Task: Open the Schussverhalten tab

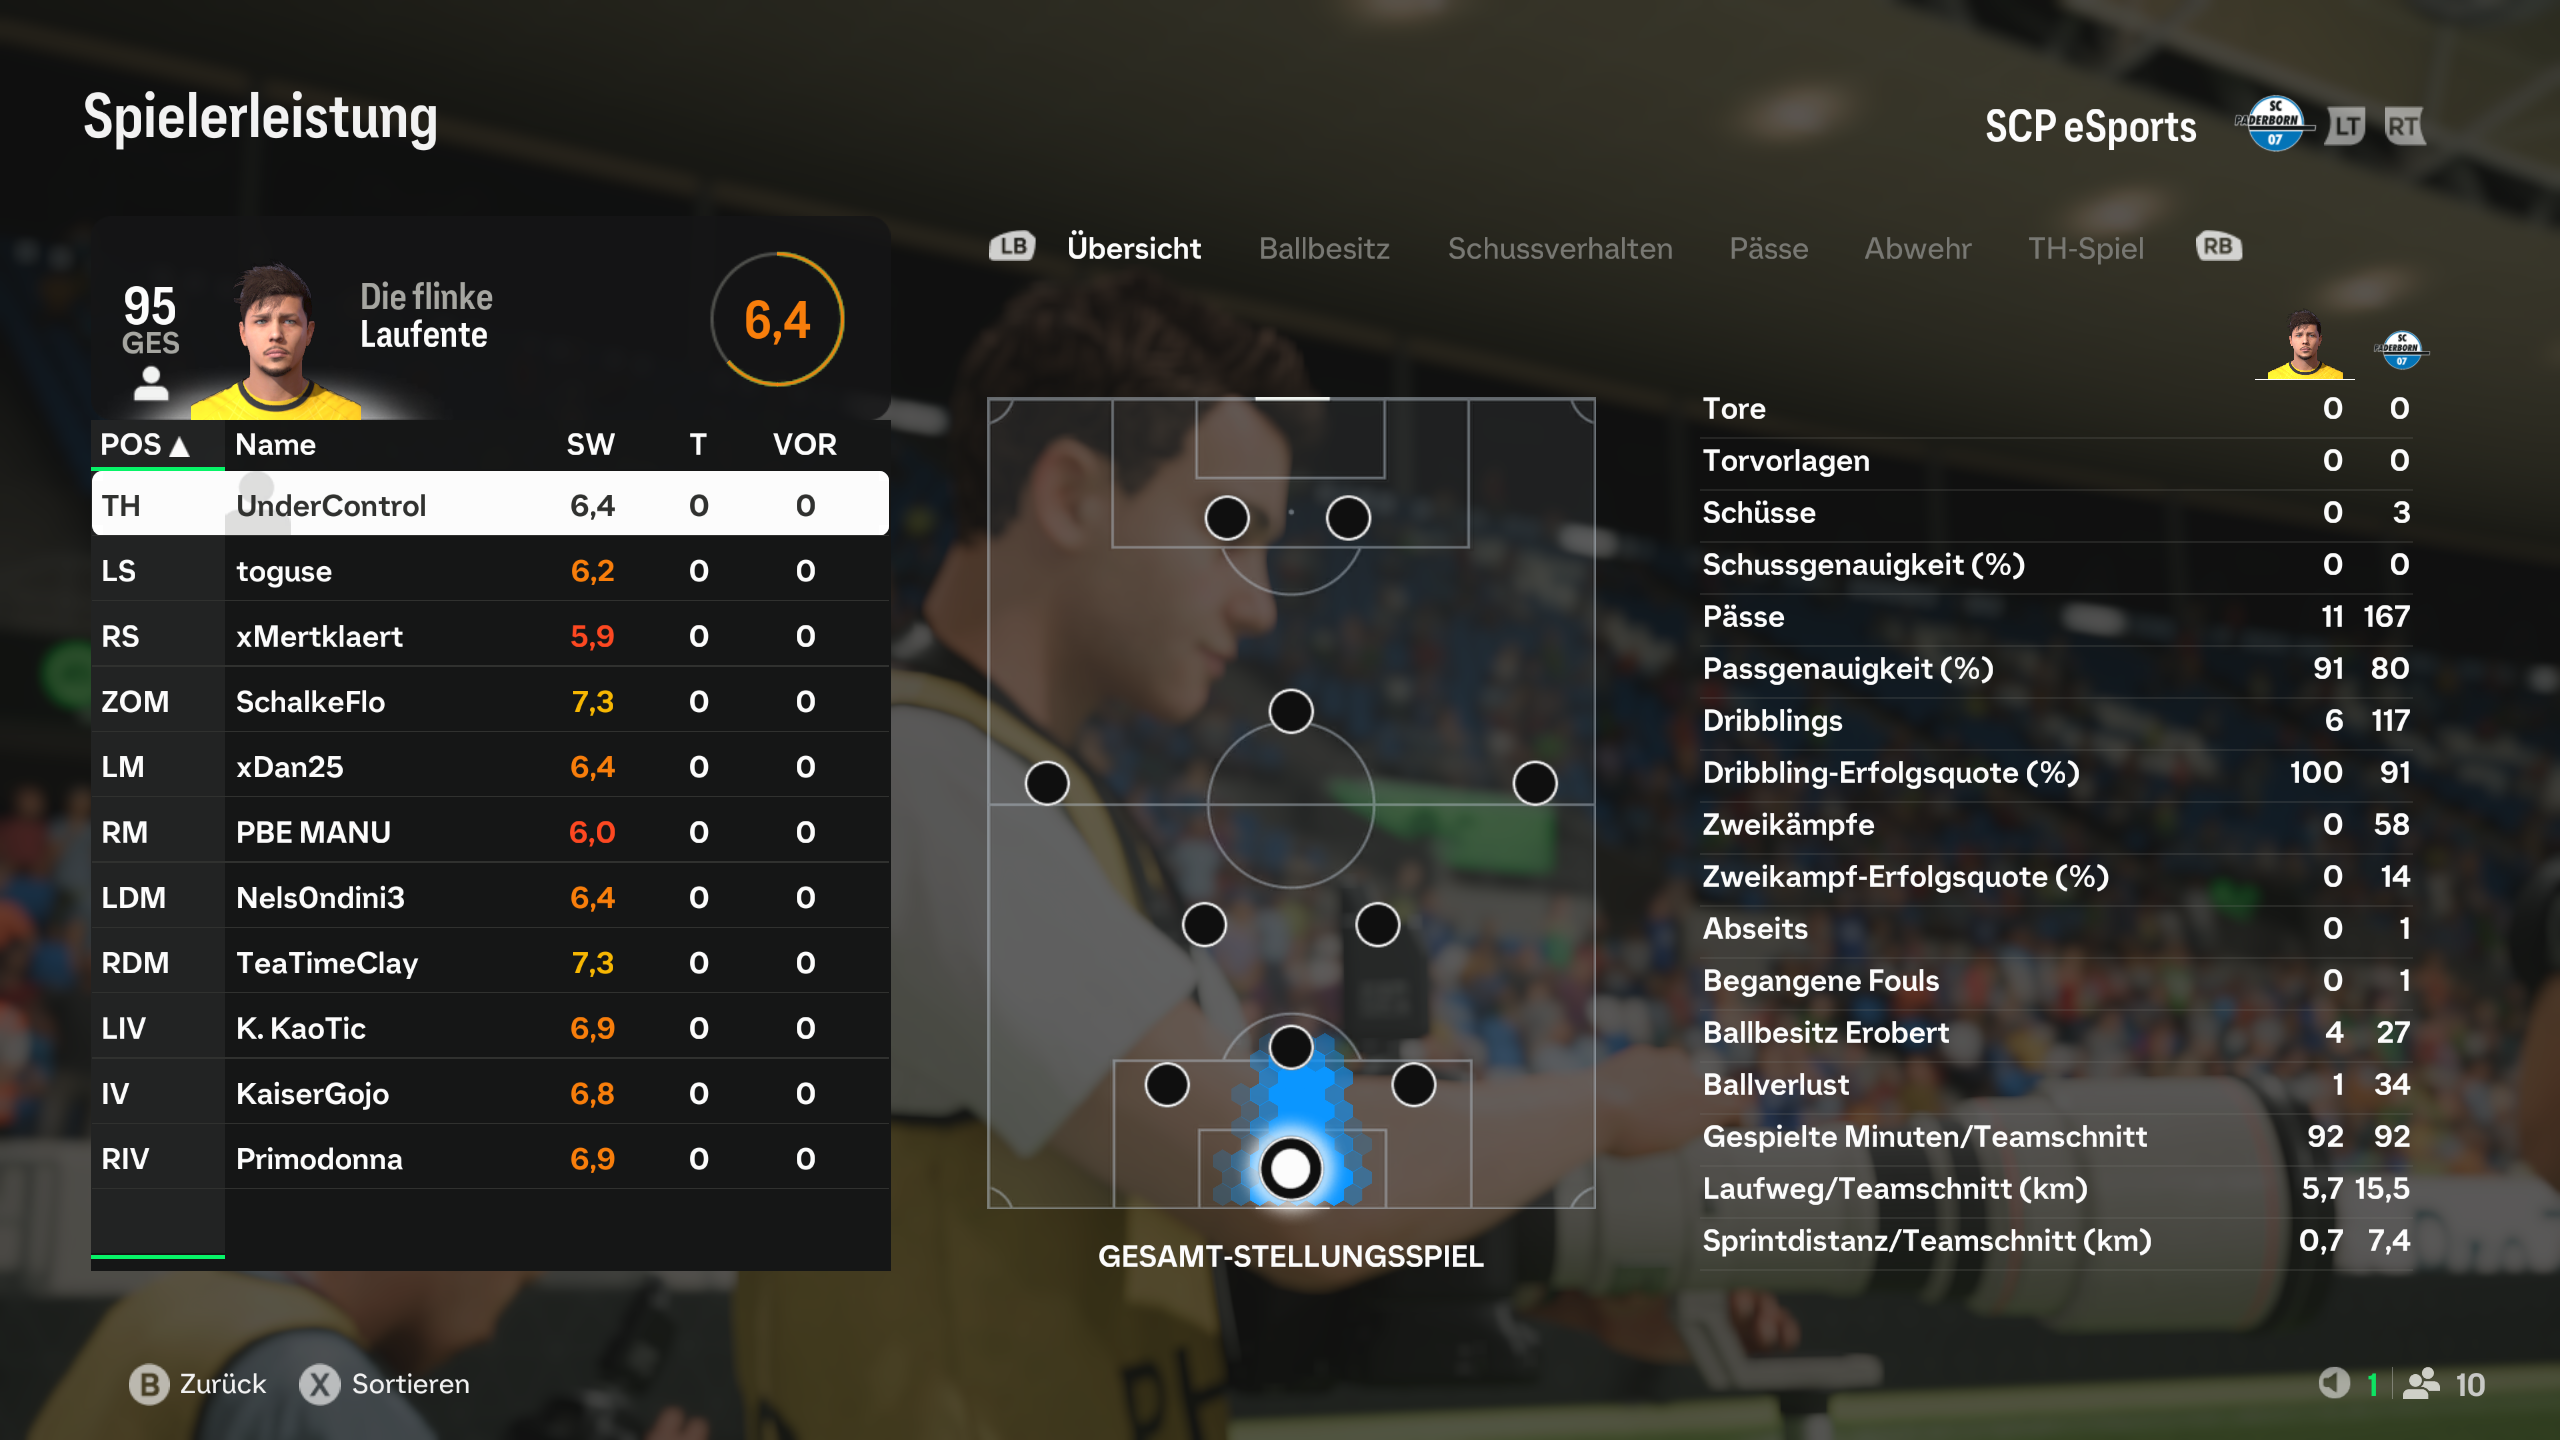Action: 1560,248
